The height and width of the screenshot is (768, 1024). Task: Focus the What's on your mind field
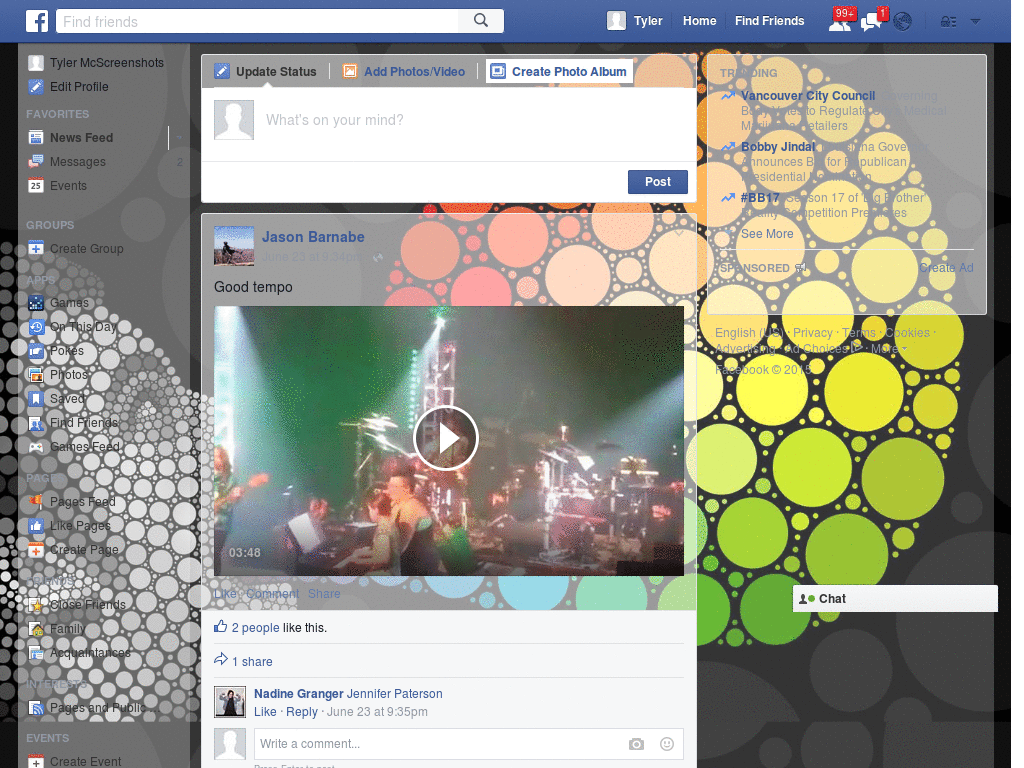[473, 120]
